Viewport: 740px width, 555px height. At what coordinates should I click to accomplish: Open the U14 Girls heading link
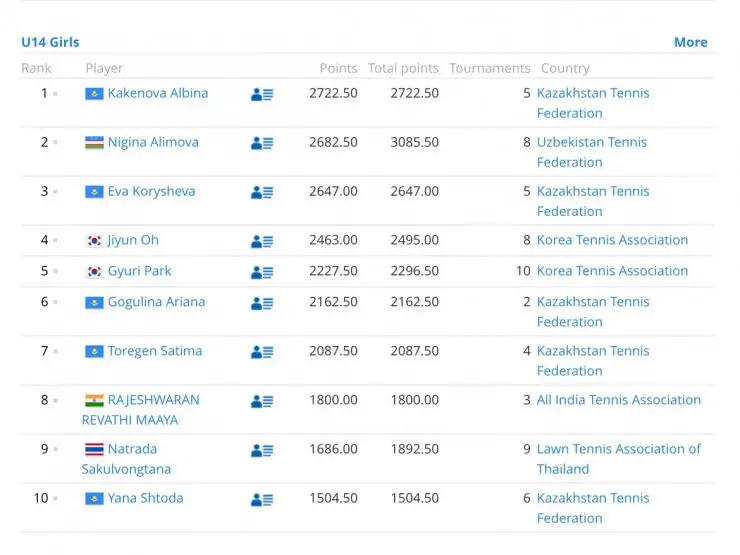[50, 42]
